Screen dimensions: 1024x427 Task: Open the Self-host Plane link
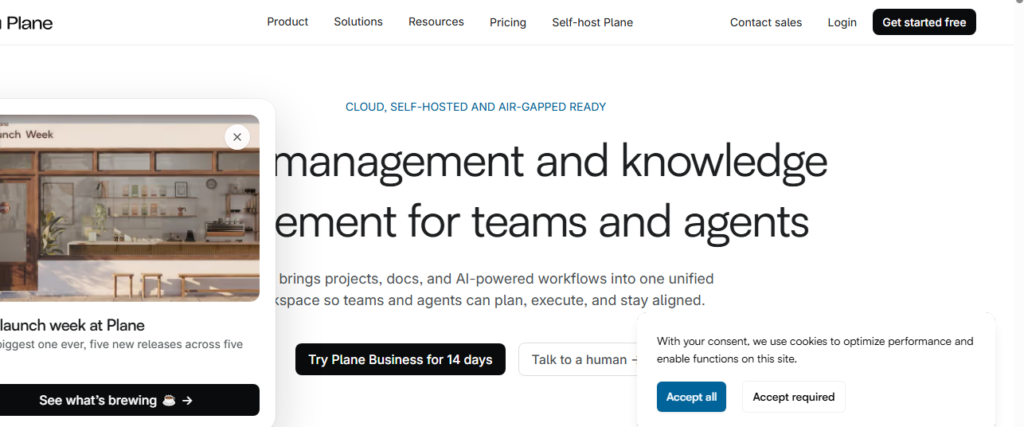click(592, 22)
